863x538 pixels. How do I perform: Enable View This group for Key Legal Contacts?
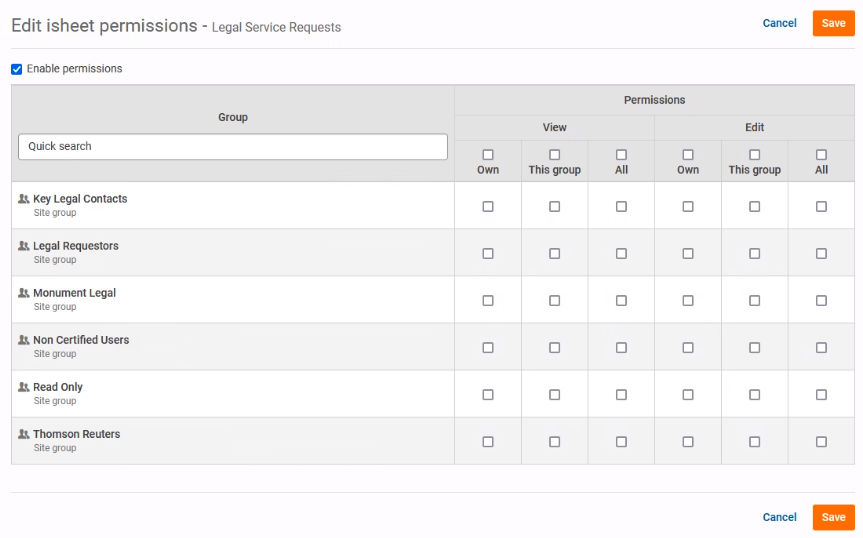pos(554,206)
